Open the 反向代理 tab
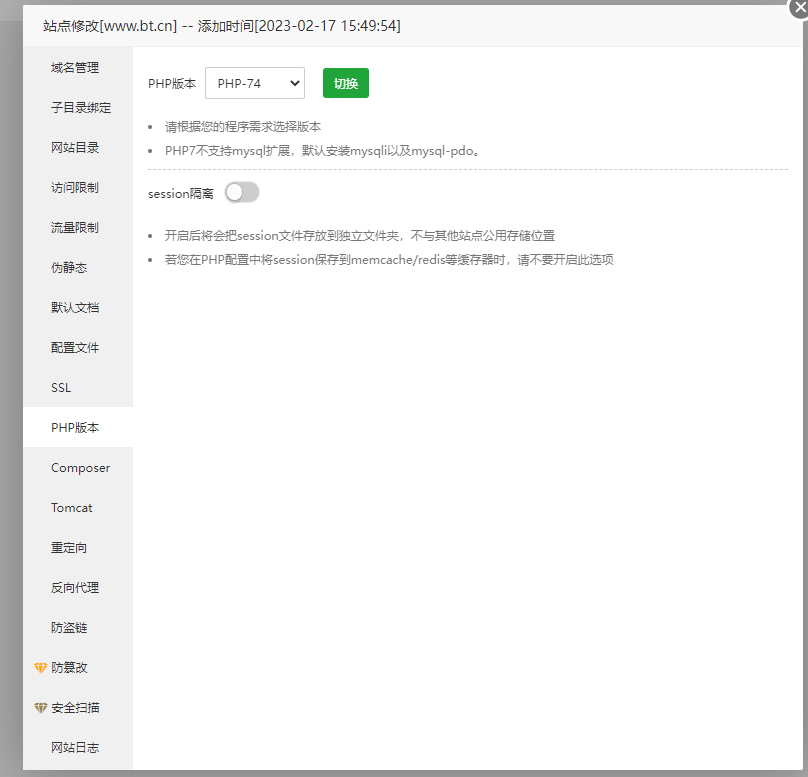Viewport: 808px width, 777px height. [75, 588]
